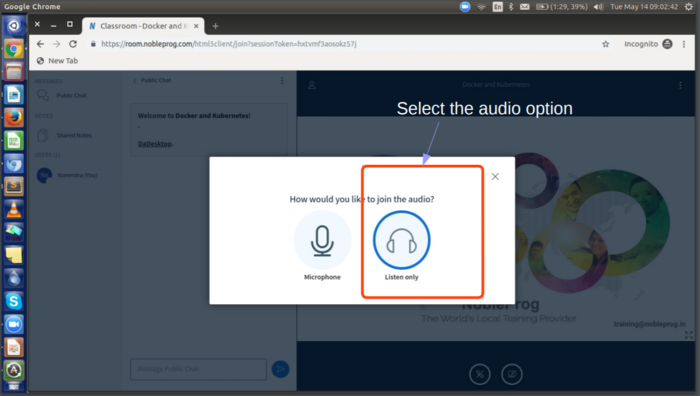Click the room.nobleprog.com address bar

point(229,44)
